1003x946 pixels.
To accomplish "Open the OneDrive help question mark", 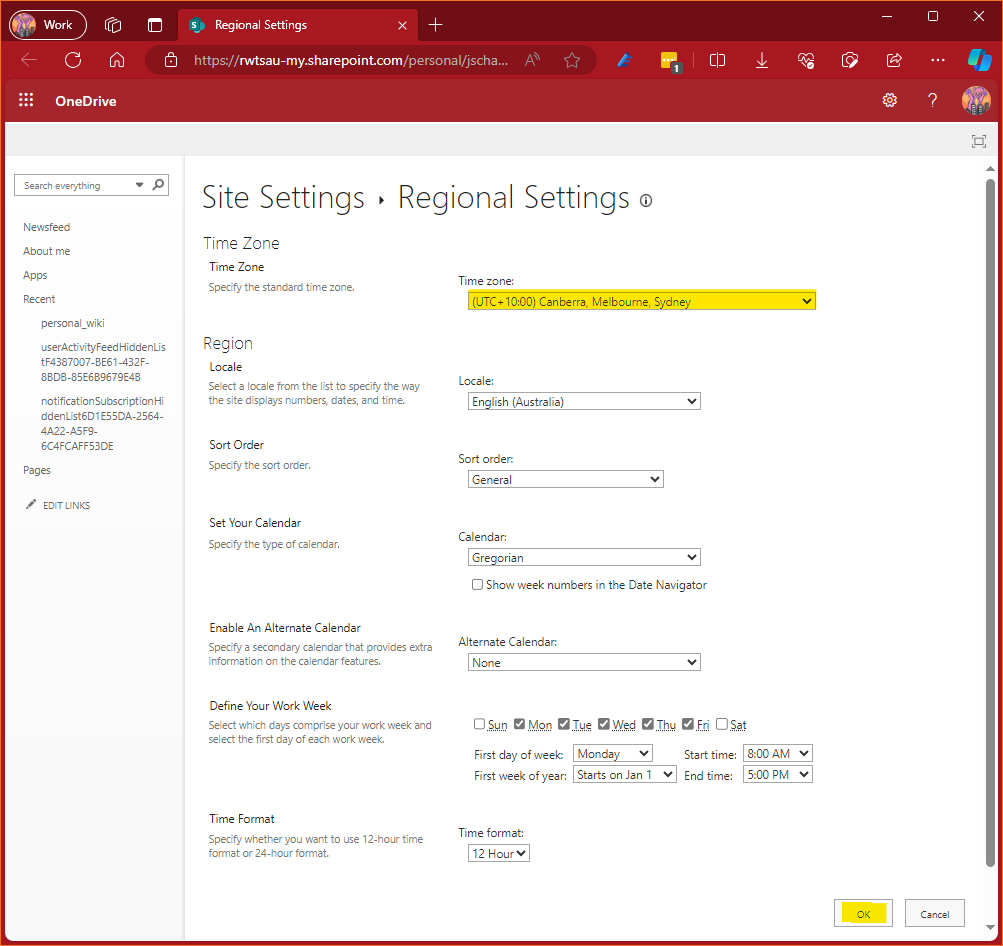I will 933,100.
